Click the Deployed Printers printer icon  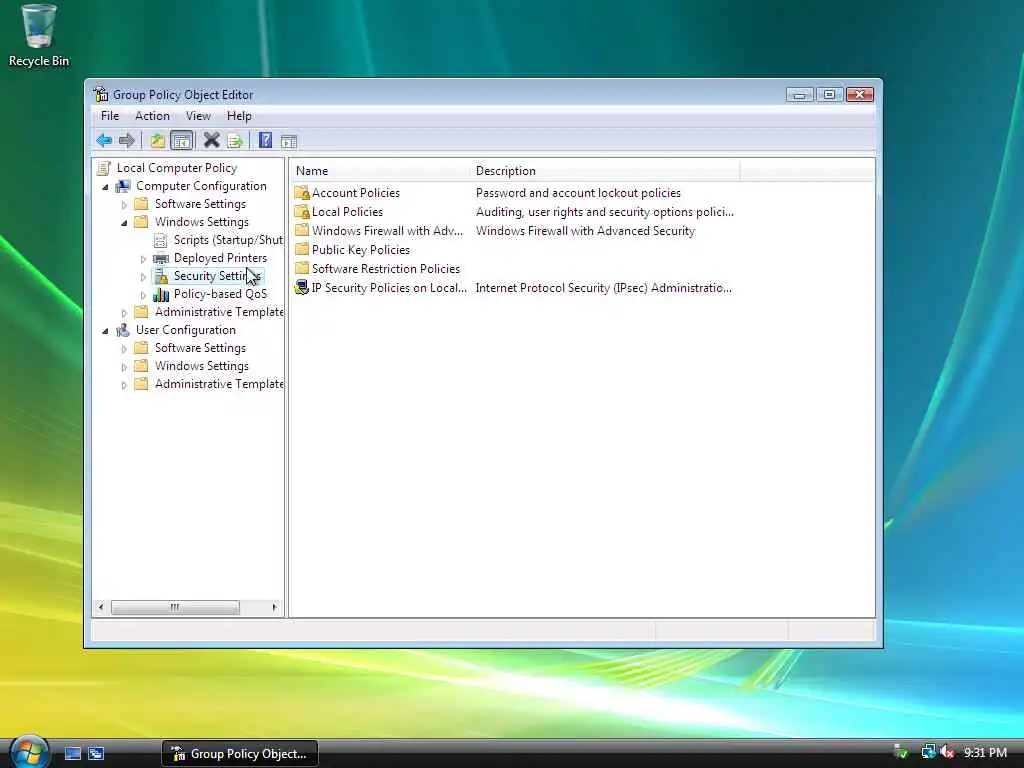click(161, 258)
